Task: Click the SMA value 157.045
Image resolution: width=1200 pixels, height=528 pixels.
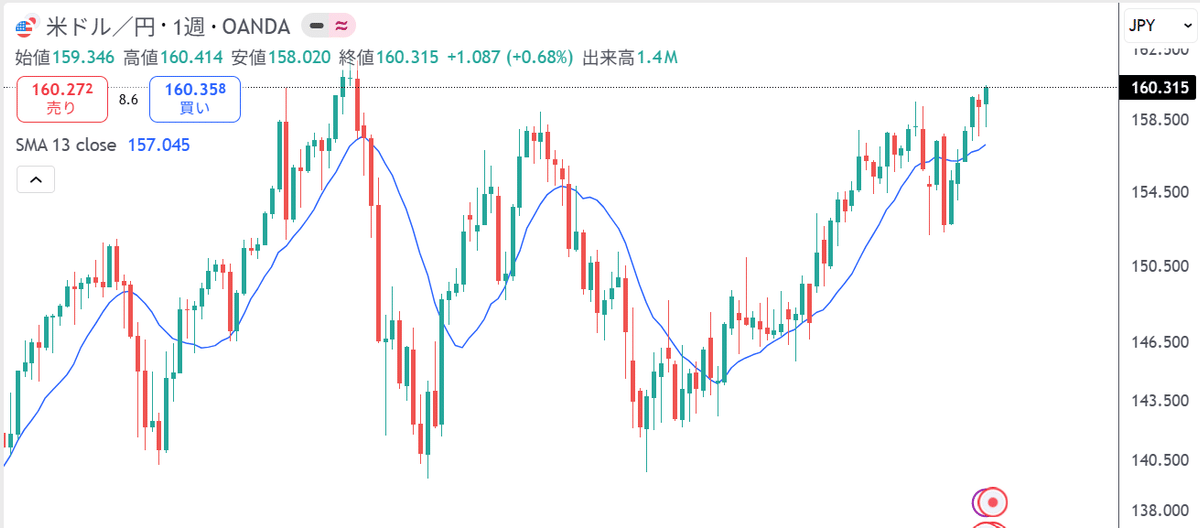Action: [x=159, y=145]
